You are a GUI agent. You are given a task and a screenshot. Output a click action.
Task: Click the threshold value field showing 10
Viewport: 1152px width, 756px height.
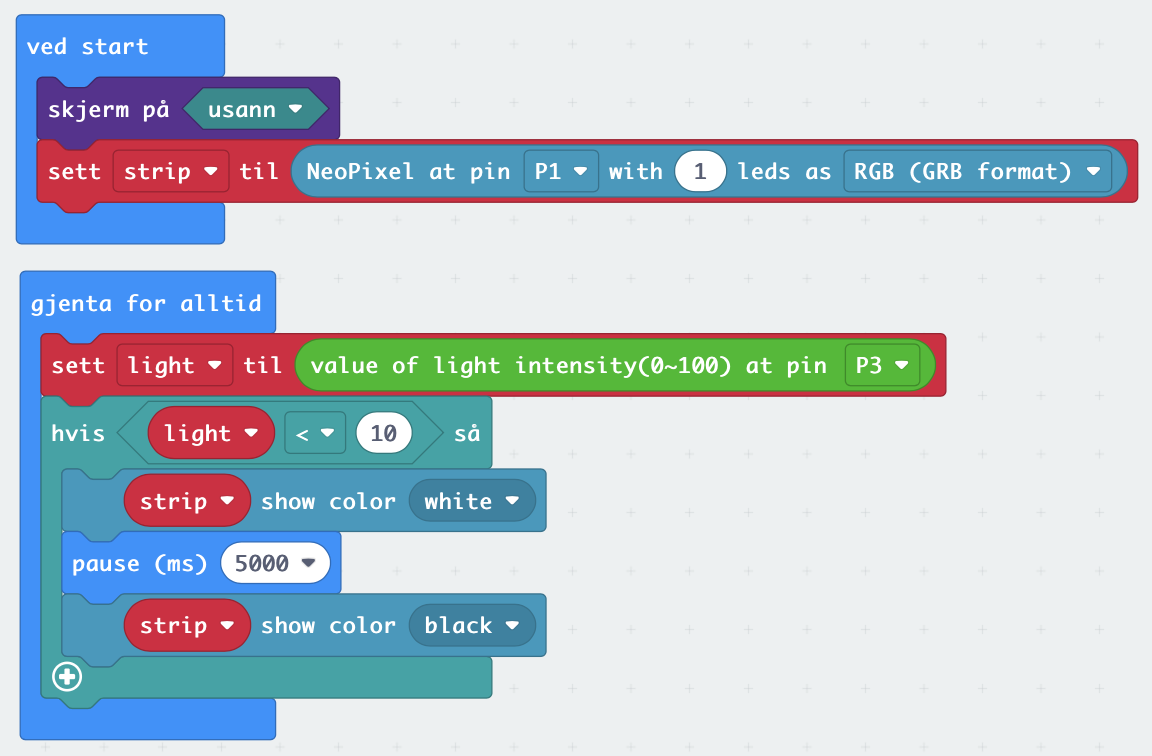pos(384,433)
